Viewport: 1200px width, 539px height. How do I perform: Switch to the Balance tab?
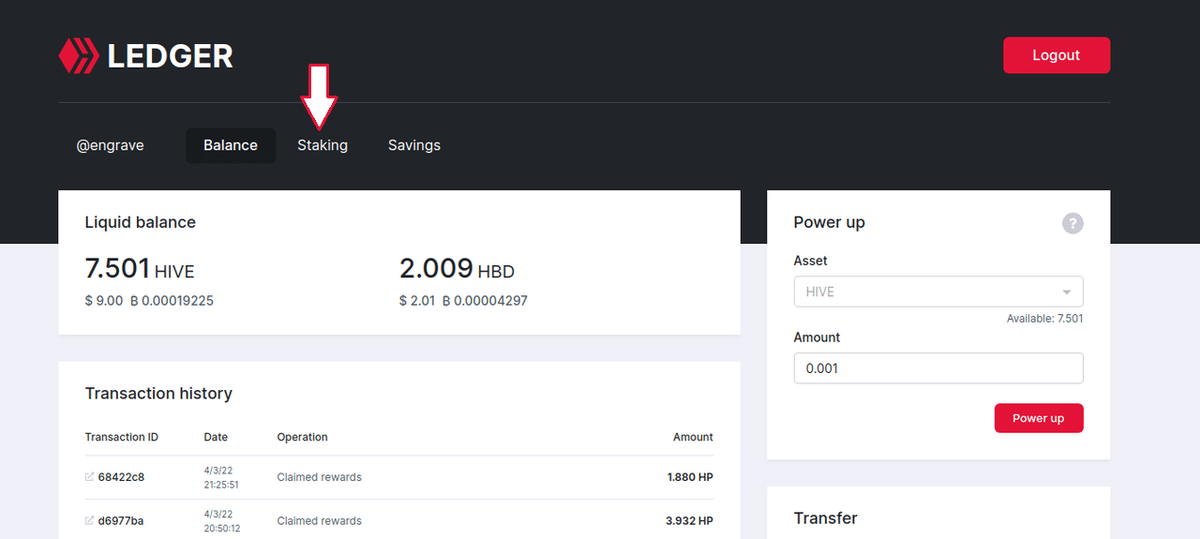(x=230, y=145)
